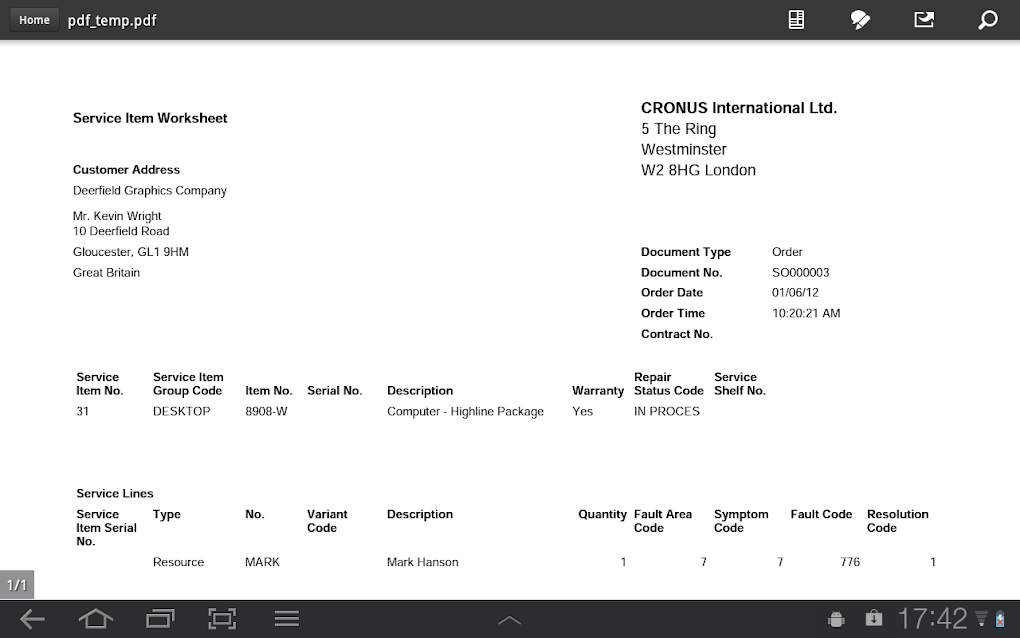Select warranty value Yes
The image size is (1020, 638).
point(582,412)
